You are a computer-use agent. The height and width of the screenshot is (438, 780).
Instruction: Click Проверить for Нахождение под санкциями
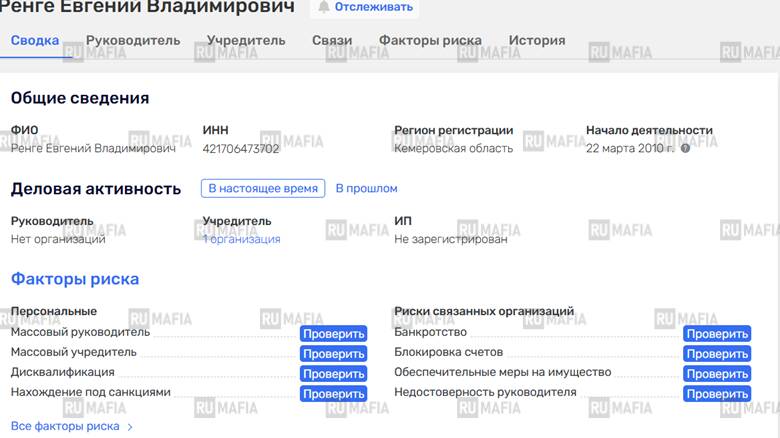[x=333, y=394]
